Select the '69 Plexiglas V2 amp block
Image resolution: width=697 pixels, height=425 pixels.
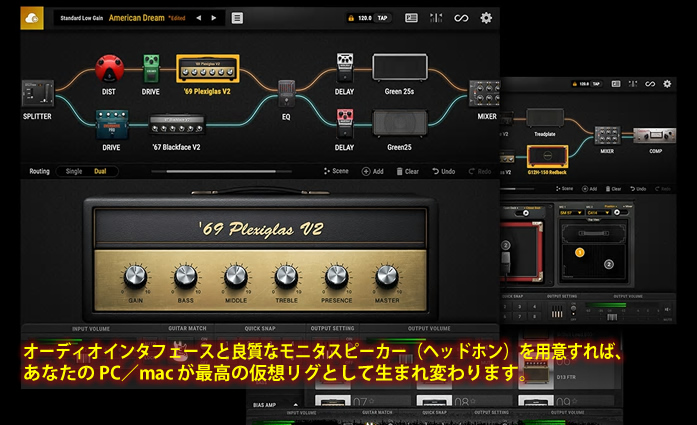(x=208, y=68)
